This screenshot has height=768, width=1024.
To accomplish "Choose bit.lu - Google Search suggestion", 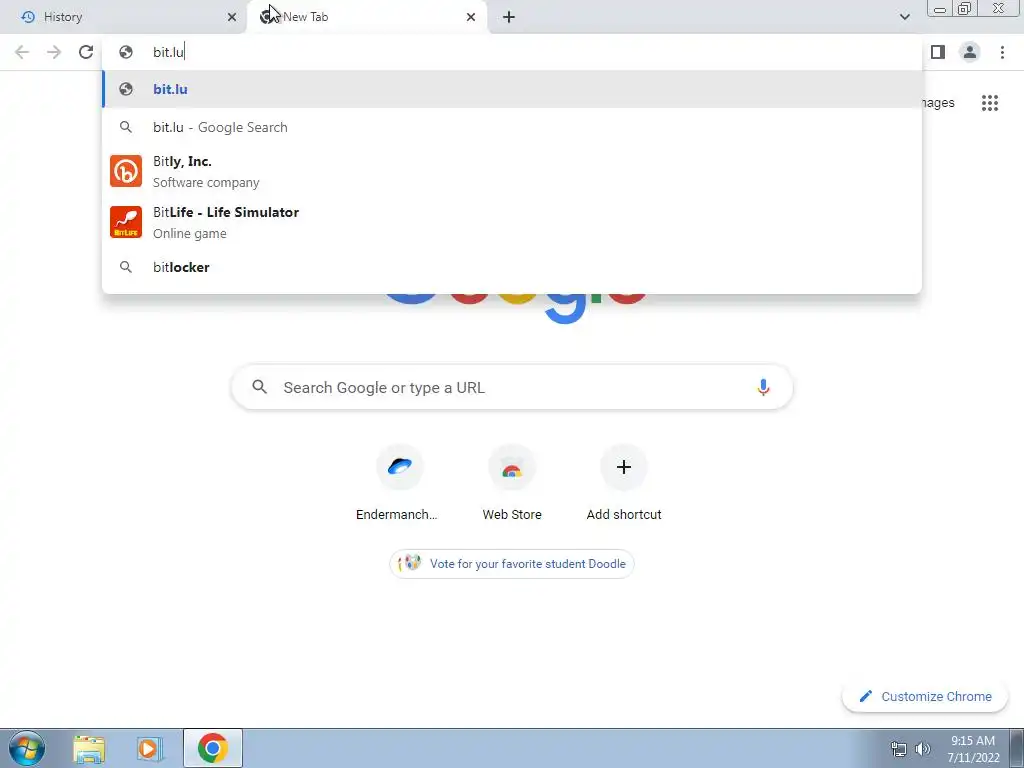I will (512, 127).
